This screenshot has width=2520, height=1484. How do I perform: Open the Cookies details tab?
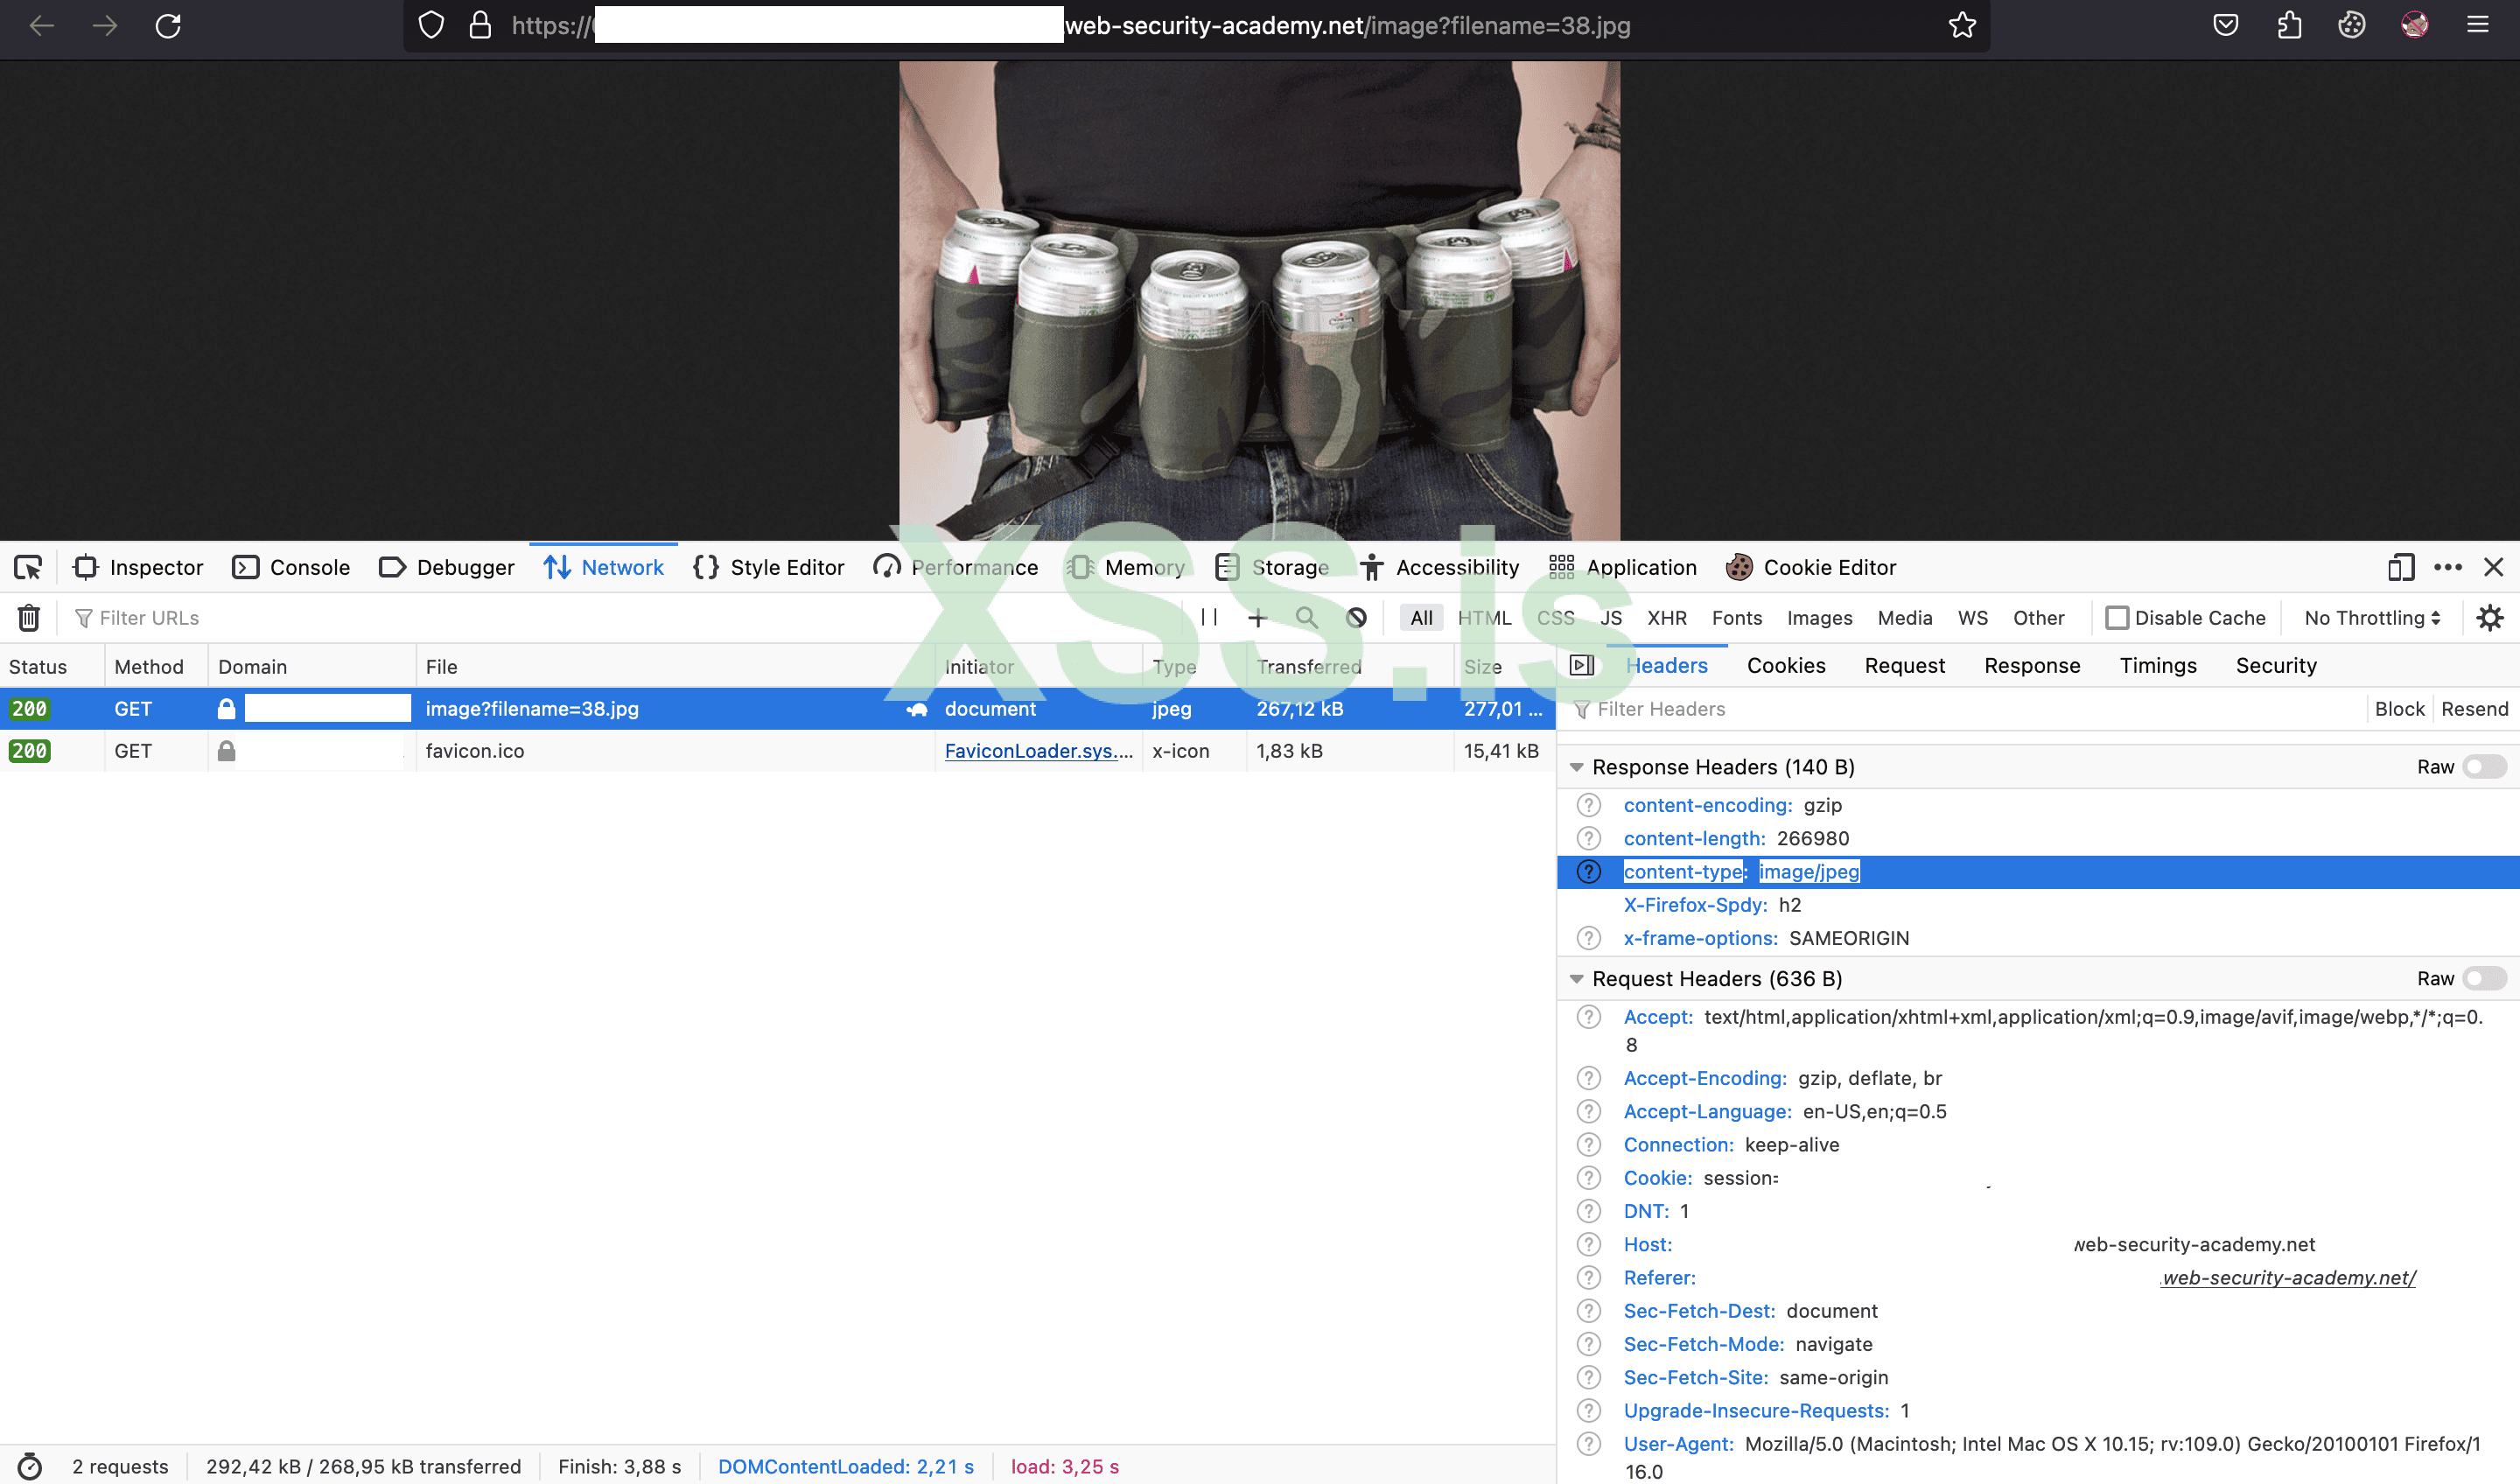coord(1786,665)
